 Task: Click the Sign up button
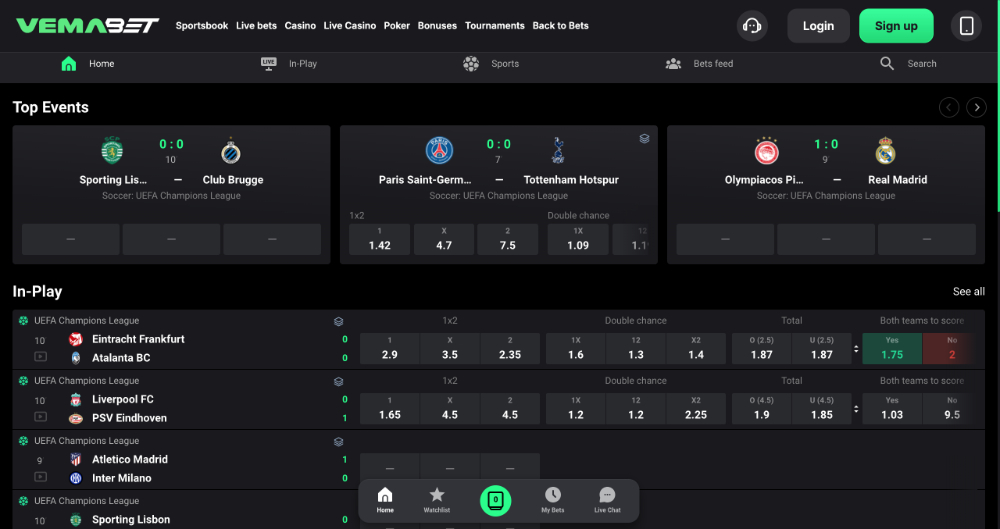[x=895, y=26]
